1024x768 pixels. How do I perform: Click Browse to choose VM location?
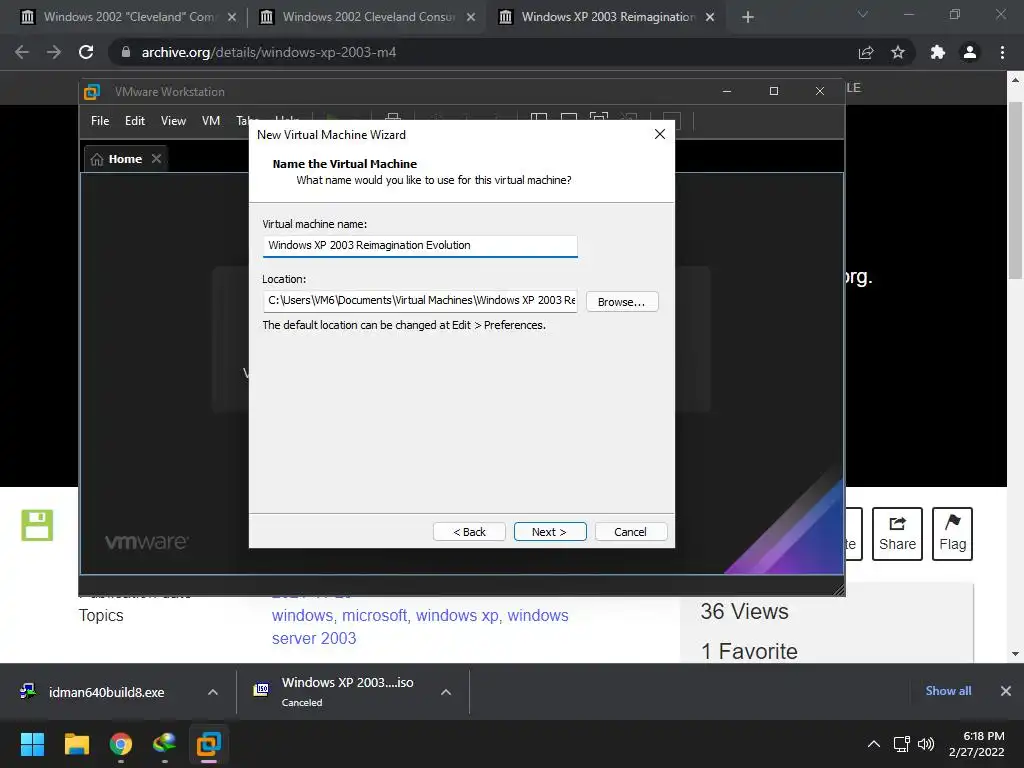(x=622, y=302)
